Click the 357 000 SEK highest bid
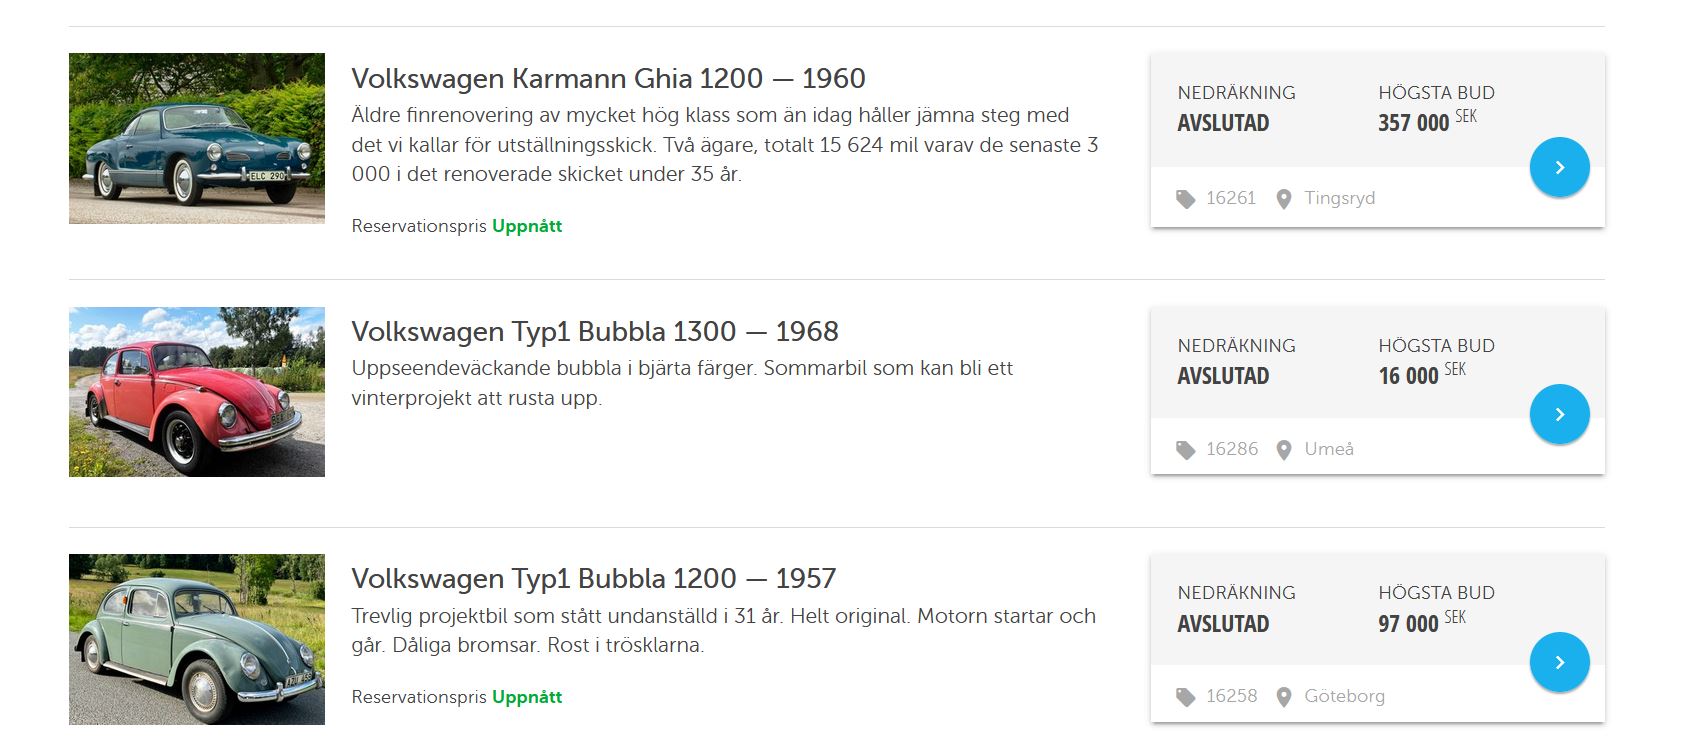 click(1425, 122)
